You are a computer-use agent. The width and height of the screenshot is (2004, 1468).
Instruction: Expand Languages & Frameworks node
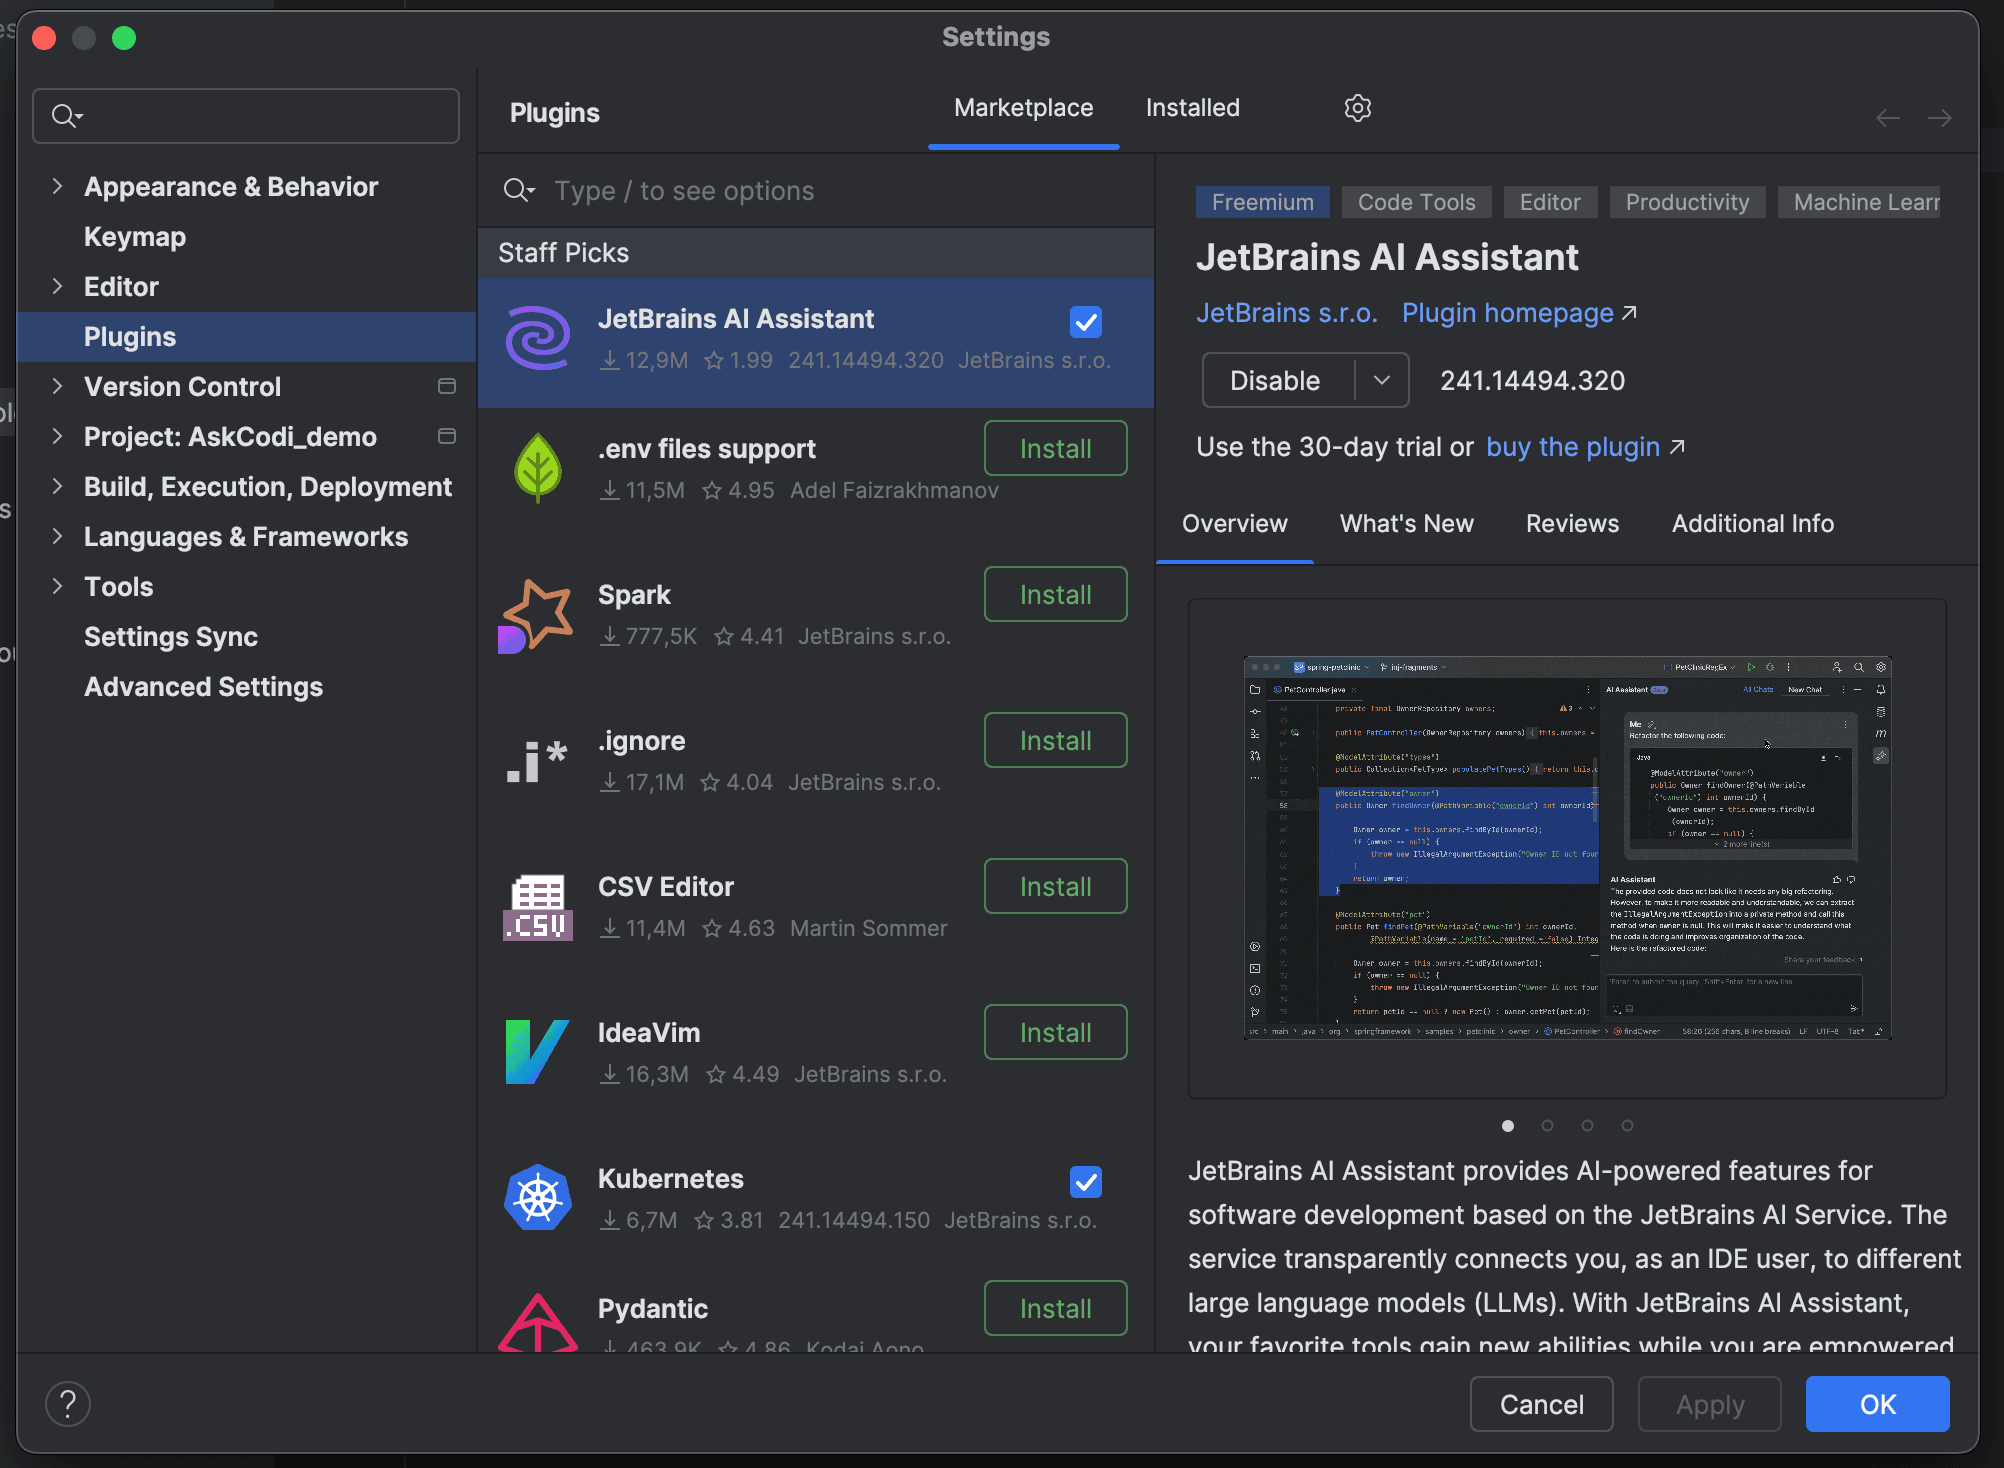[57, 536]
